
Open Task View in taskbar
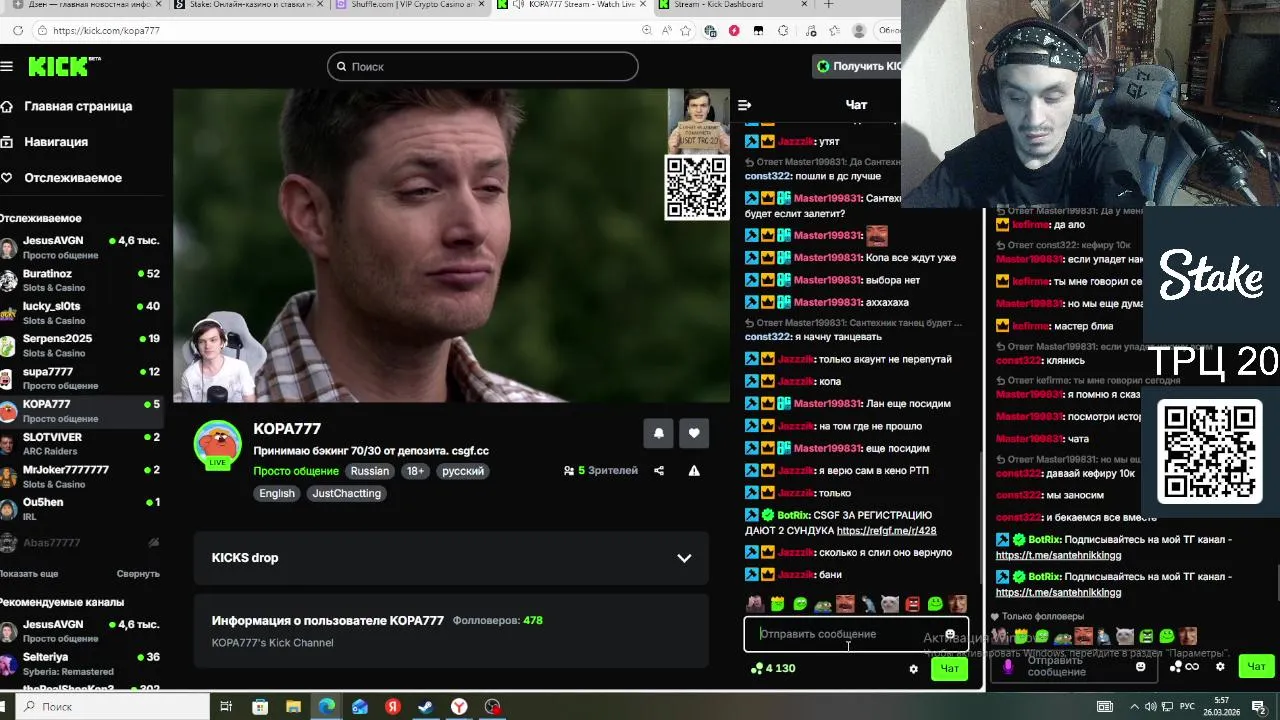(x=226, y=707)
